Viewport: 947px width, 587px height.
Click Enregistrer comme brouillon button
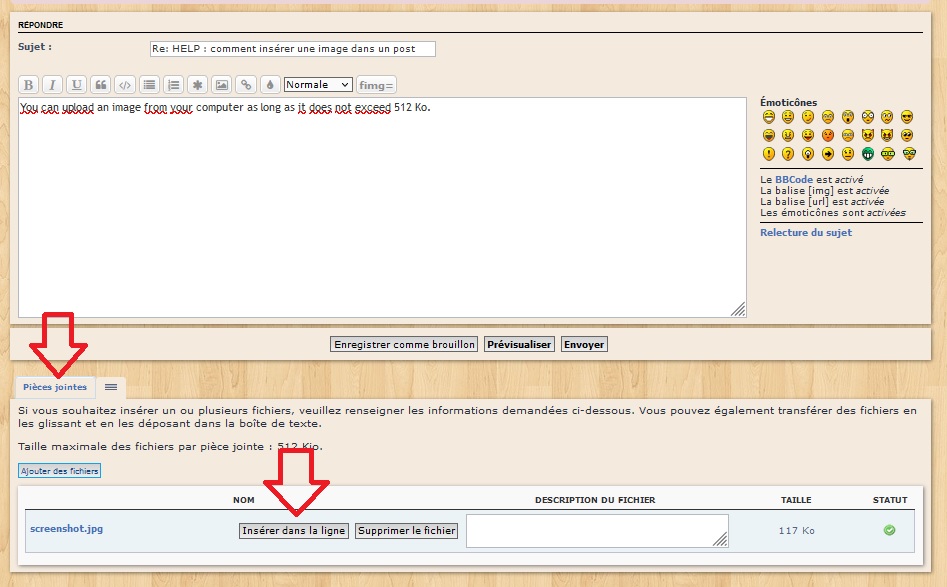click(x=404, y=344)
